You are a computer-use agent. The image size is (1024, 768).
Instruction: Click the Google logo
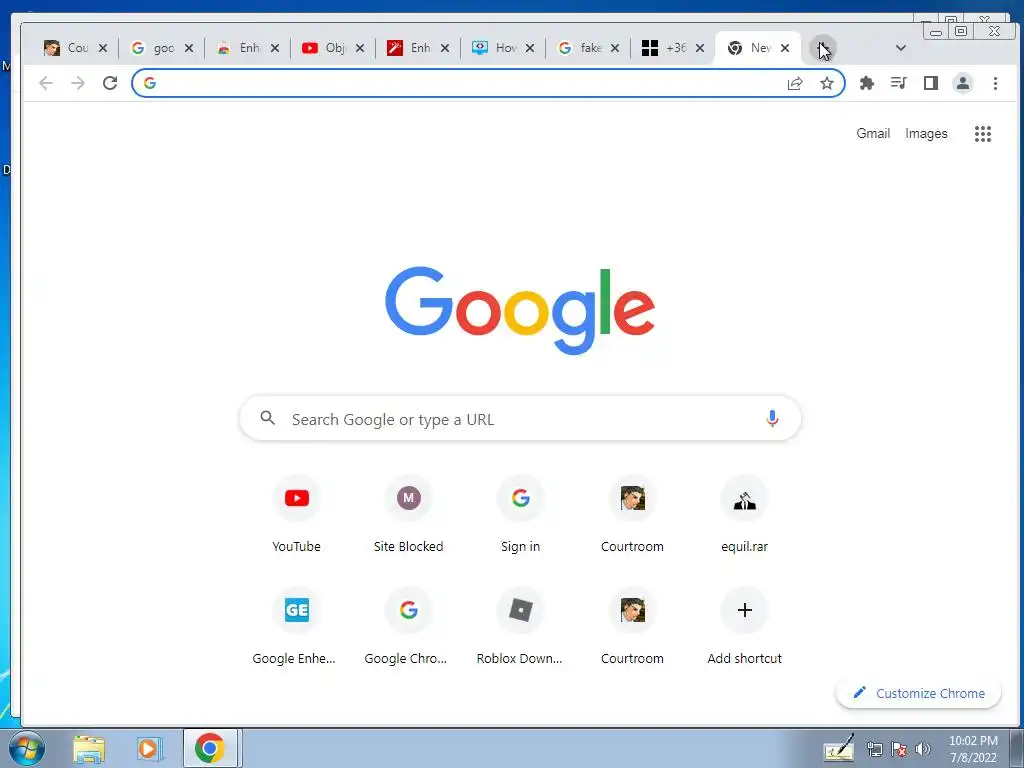tap(520, 310)
